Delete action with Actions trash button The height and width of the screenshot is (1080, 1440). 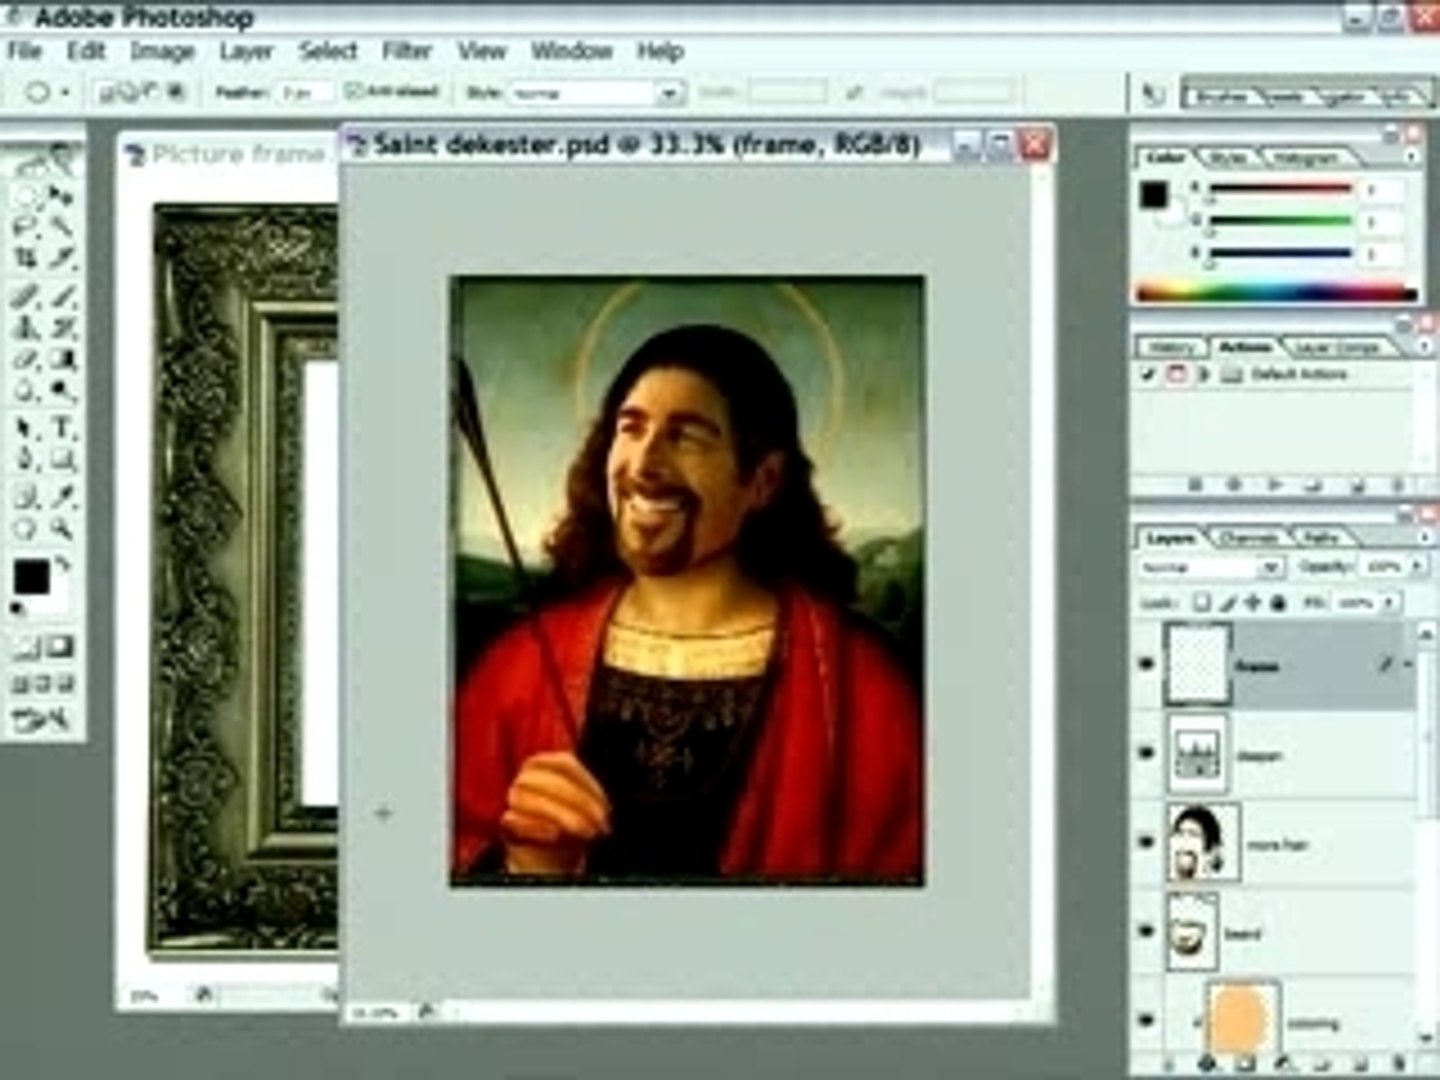1399,485
